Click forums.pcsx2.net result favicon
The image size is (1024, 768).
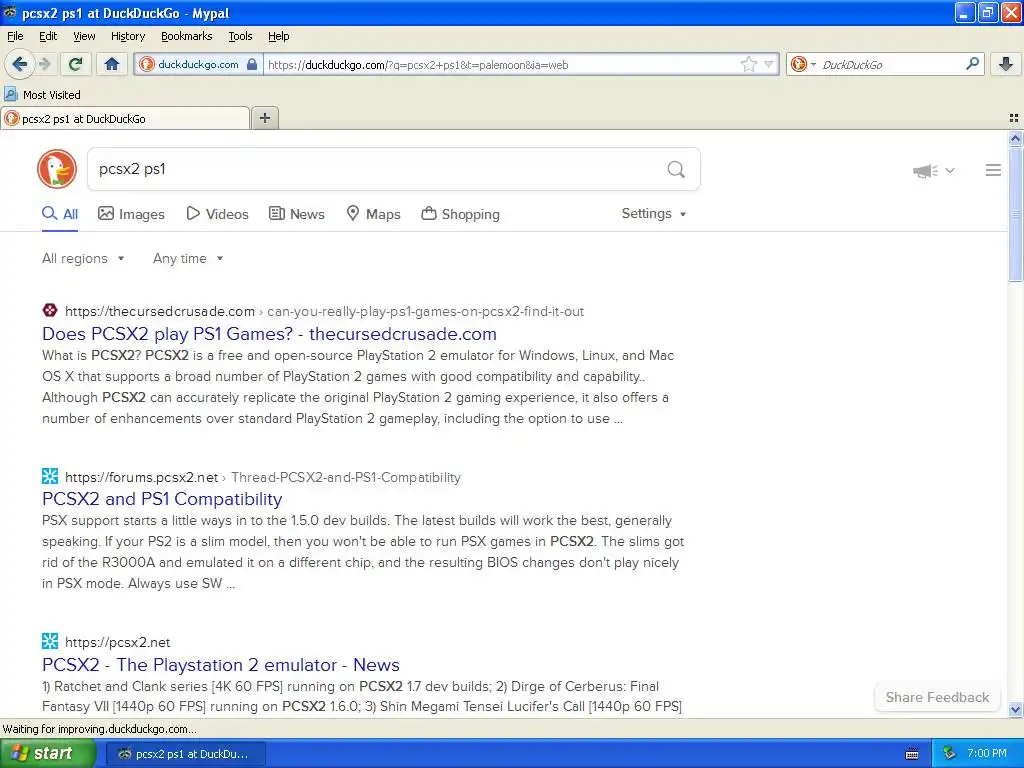(x=50, y=476)
